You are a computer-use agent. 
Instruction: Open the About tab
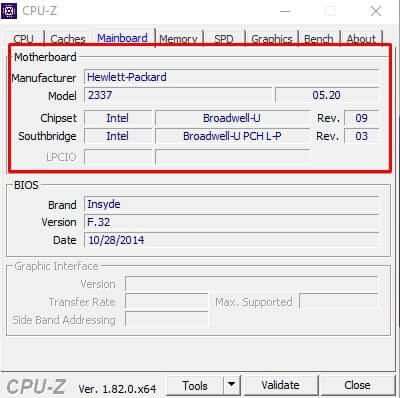[x=361, y=38]
